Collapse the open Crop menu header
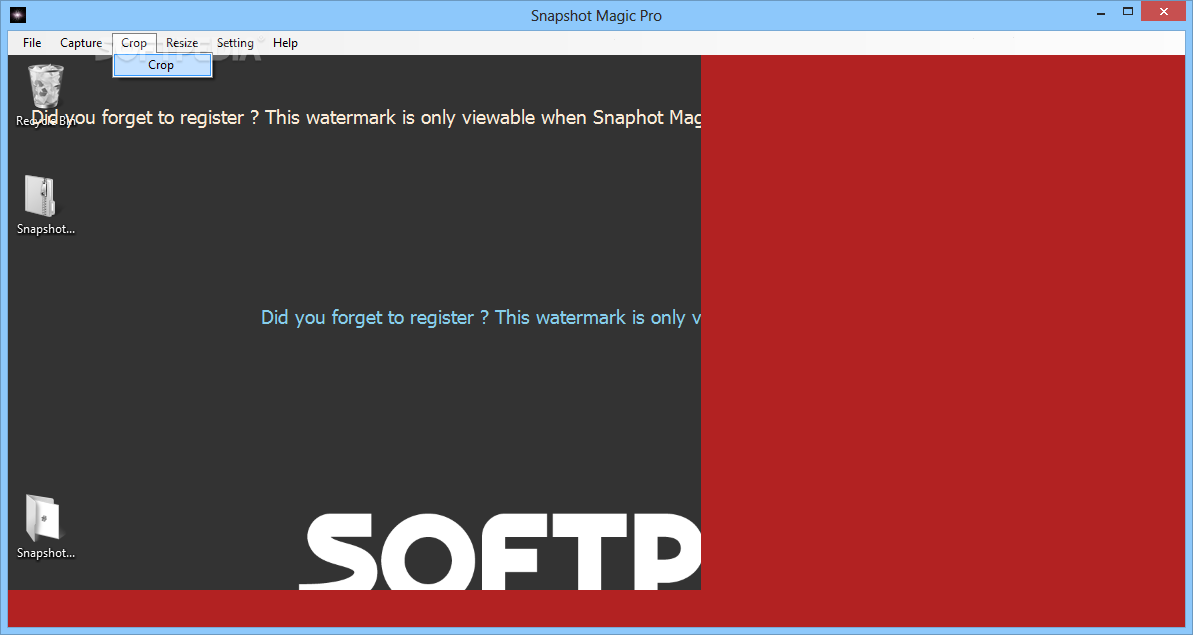The height and width of the screenshot is (635, 1193). 134,43
